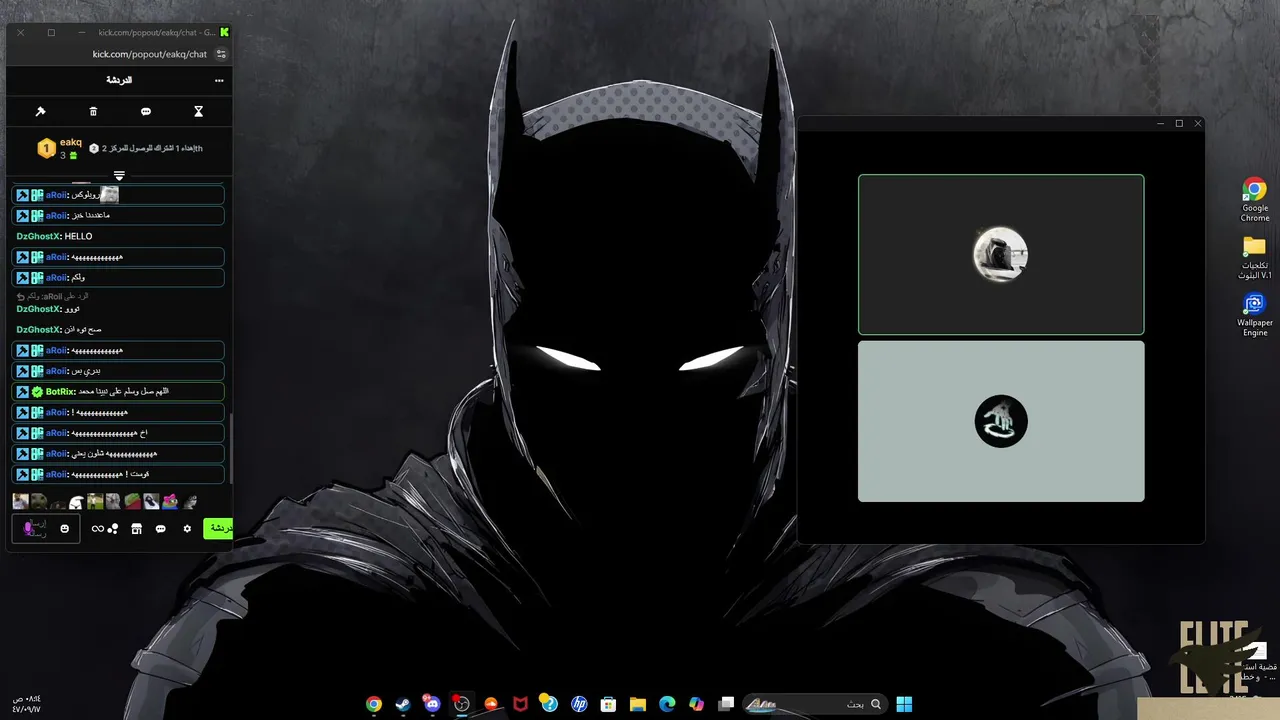Click the site settings icon in address bar
Screen dimensions: 1280x720
coord(221,54)
